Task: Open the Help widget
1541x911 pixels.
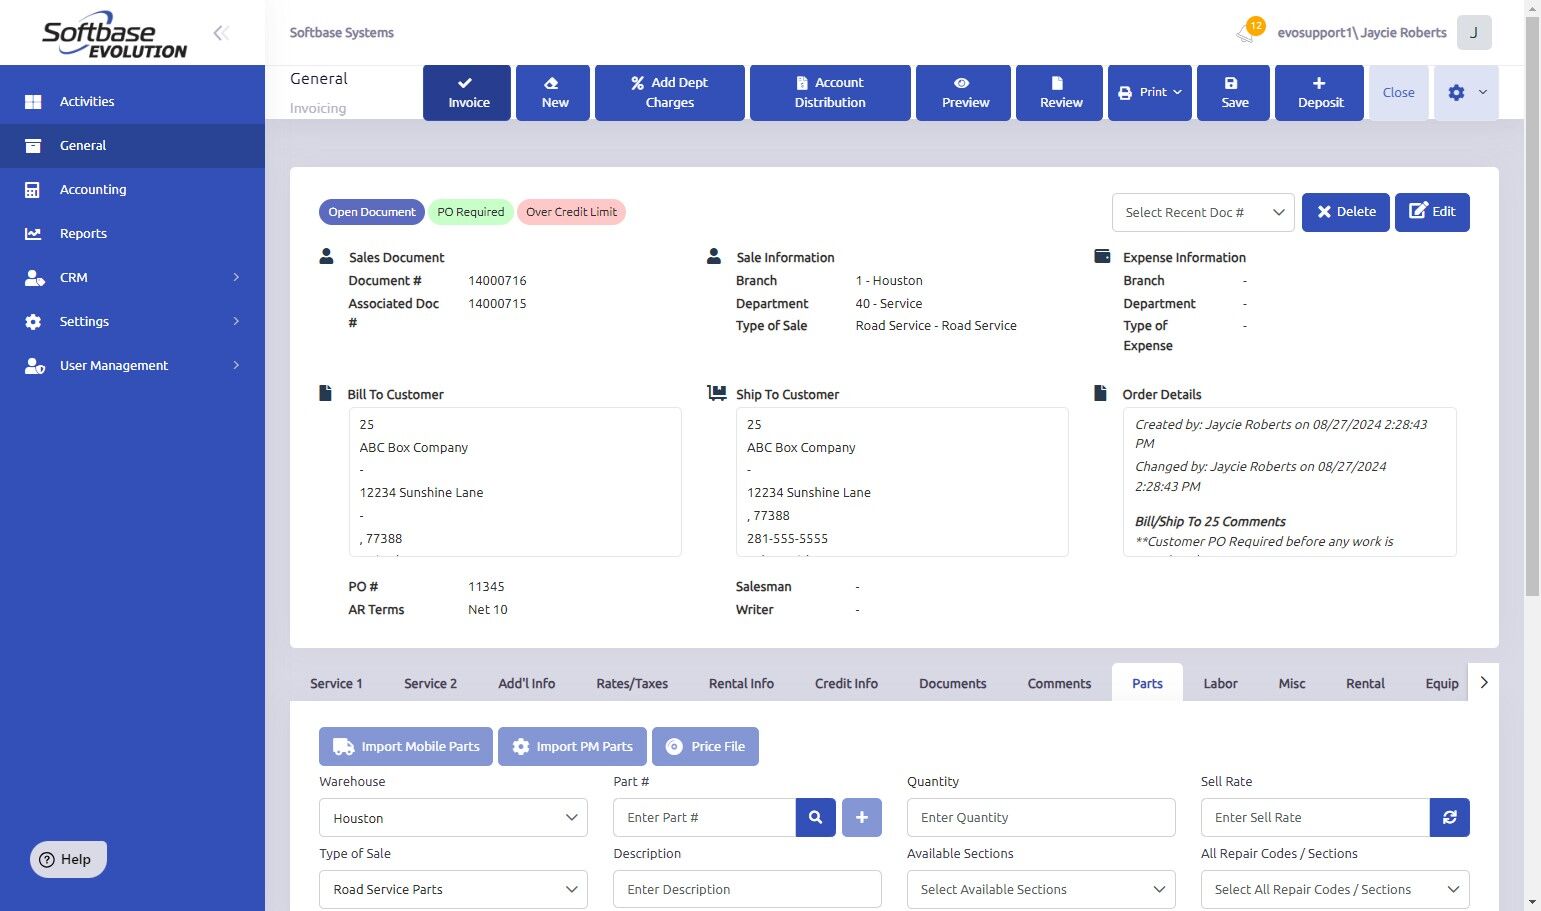Action: coord(68,859)
